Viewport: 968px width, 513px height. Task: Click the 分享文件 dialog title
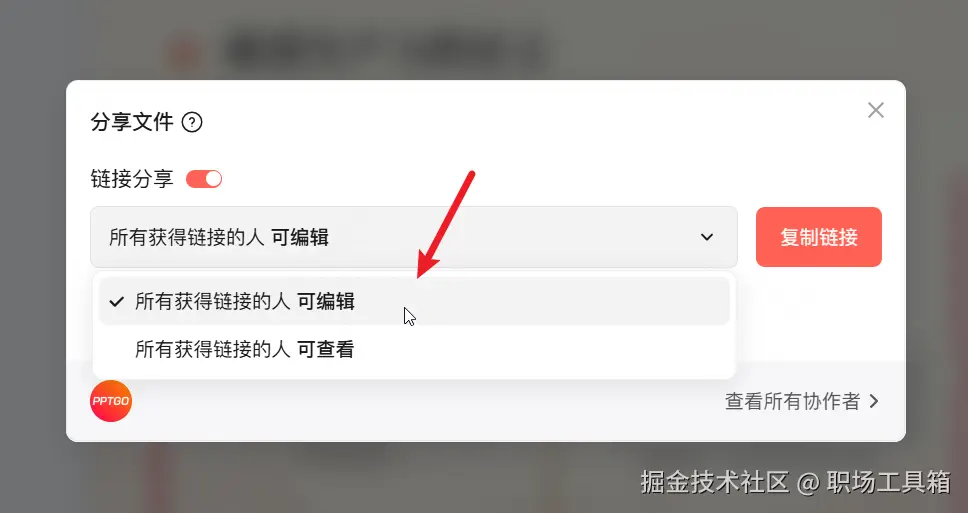132,122
